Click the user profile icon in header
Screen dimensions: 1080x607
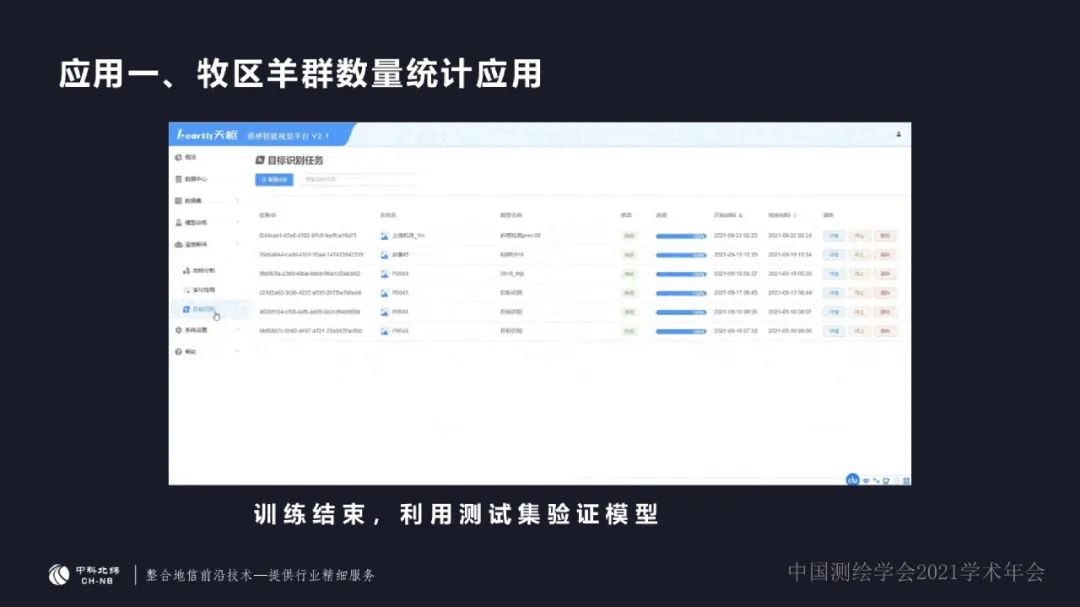point(898,134)
